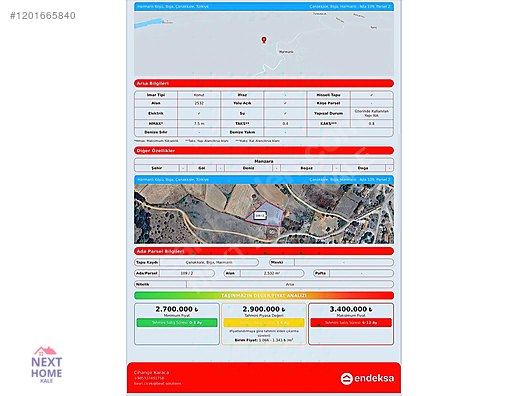528x396 pixels.
Task: Collapse the Ada Parsel Bilgileri section header
Action: [264, 251]
